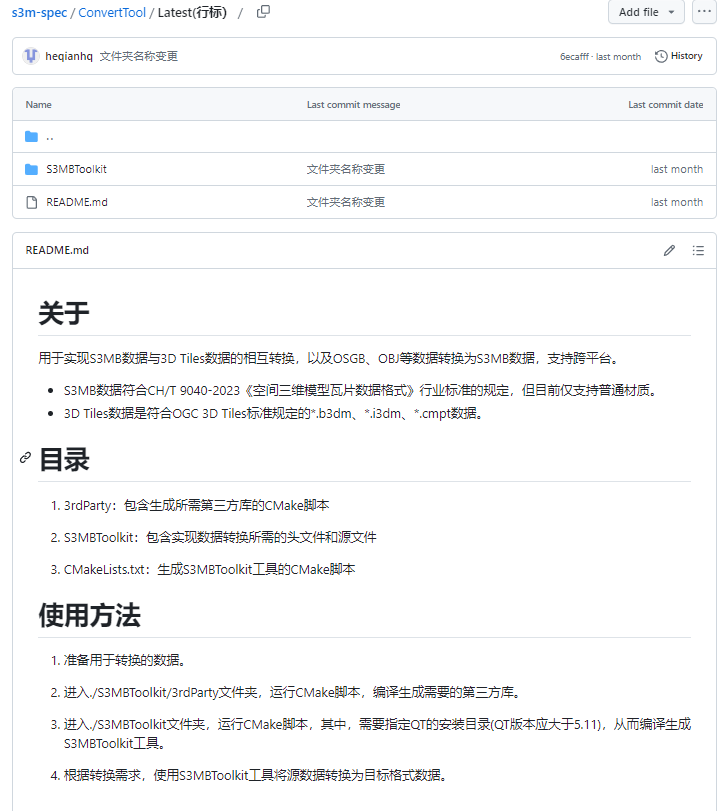Screen dimensions: 727x811
Task: Click the Latest(行标) breadcrumb text
Action: pos(192,12)
